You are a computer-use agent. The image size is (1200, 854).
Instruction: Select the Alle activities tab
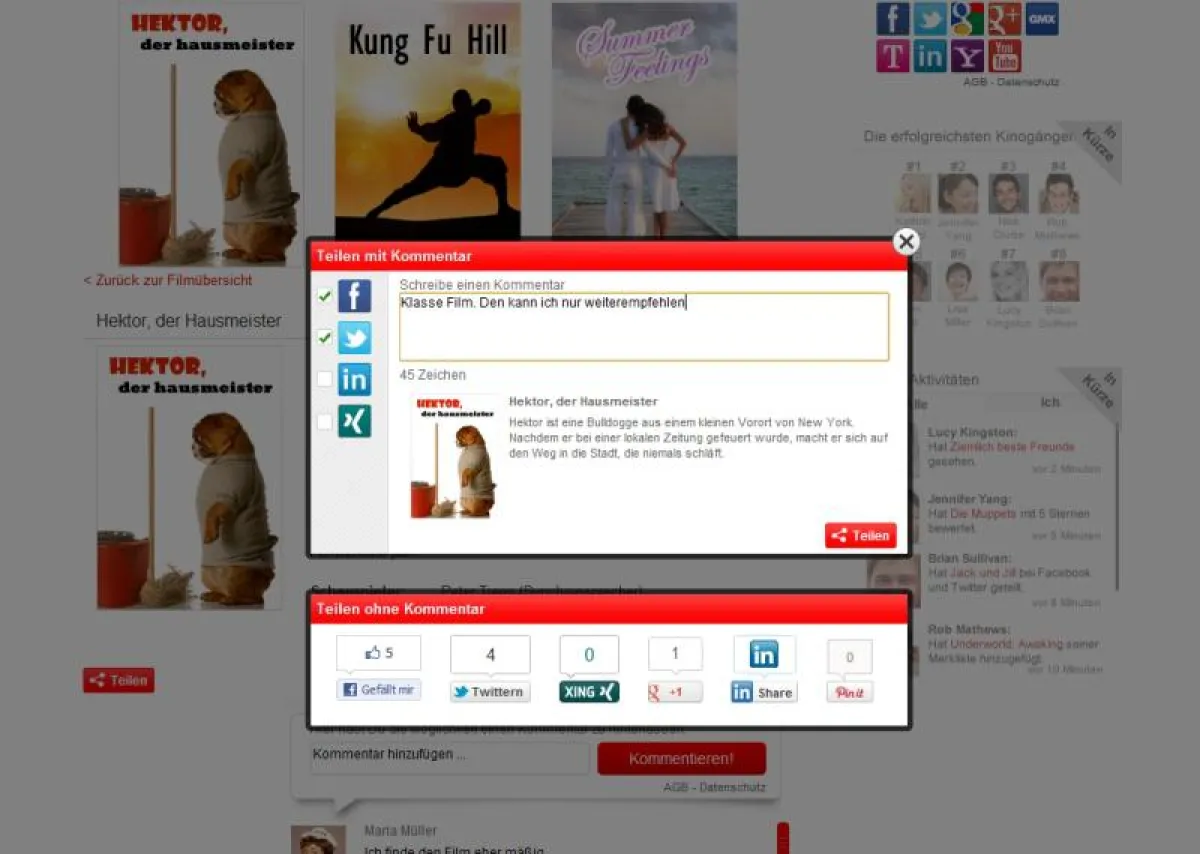click(x=916, y=402)
